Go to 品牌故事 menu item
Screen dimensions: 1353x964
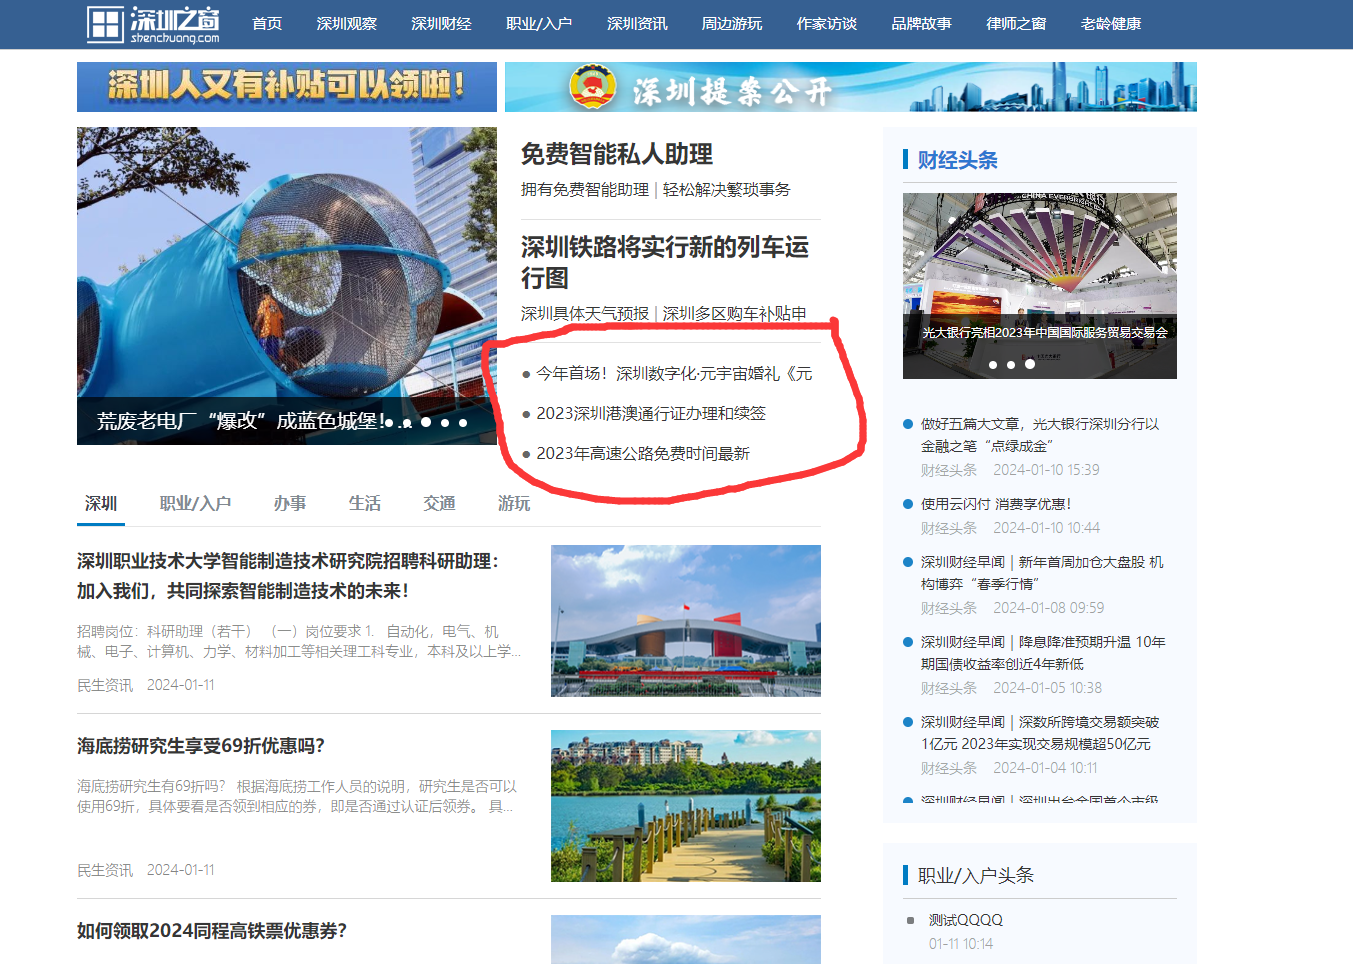coord(922,24)
